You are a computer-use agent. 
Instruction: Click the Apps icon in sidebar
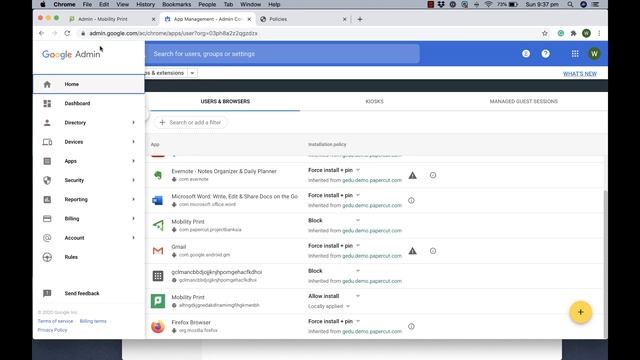click(x=47, y=161)
